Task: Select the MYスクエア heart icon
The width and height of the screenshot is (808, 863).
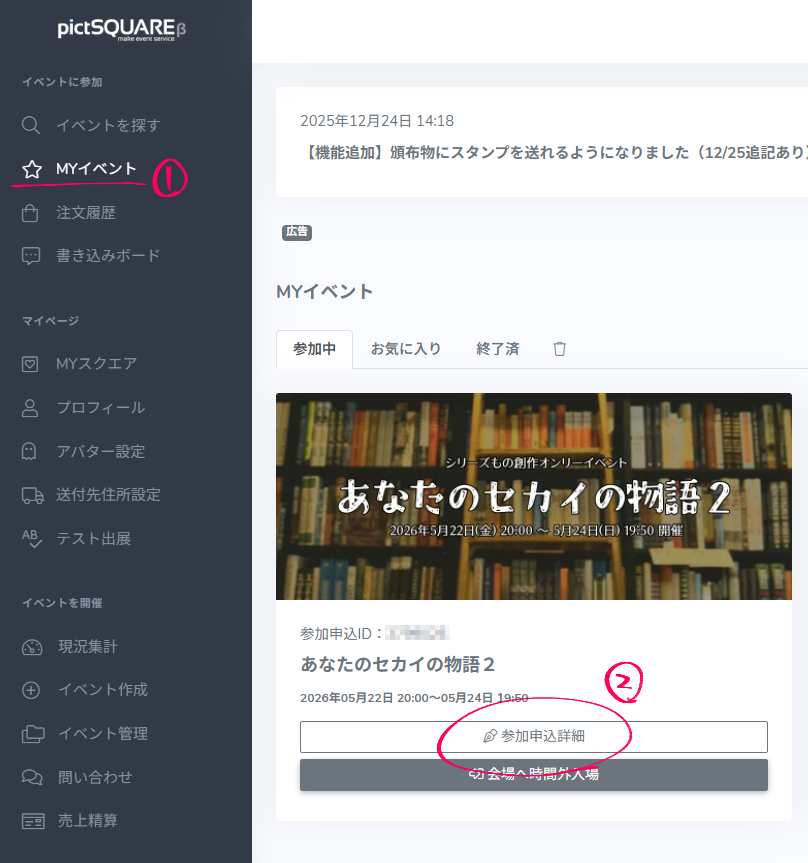Action: point(31,364)
